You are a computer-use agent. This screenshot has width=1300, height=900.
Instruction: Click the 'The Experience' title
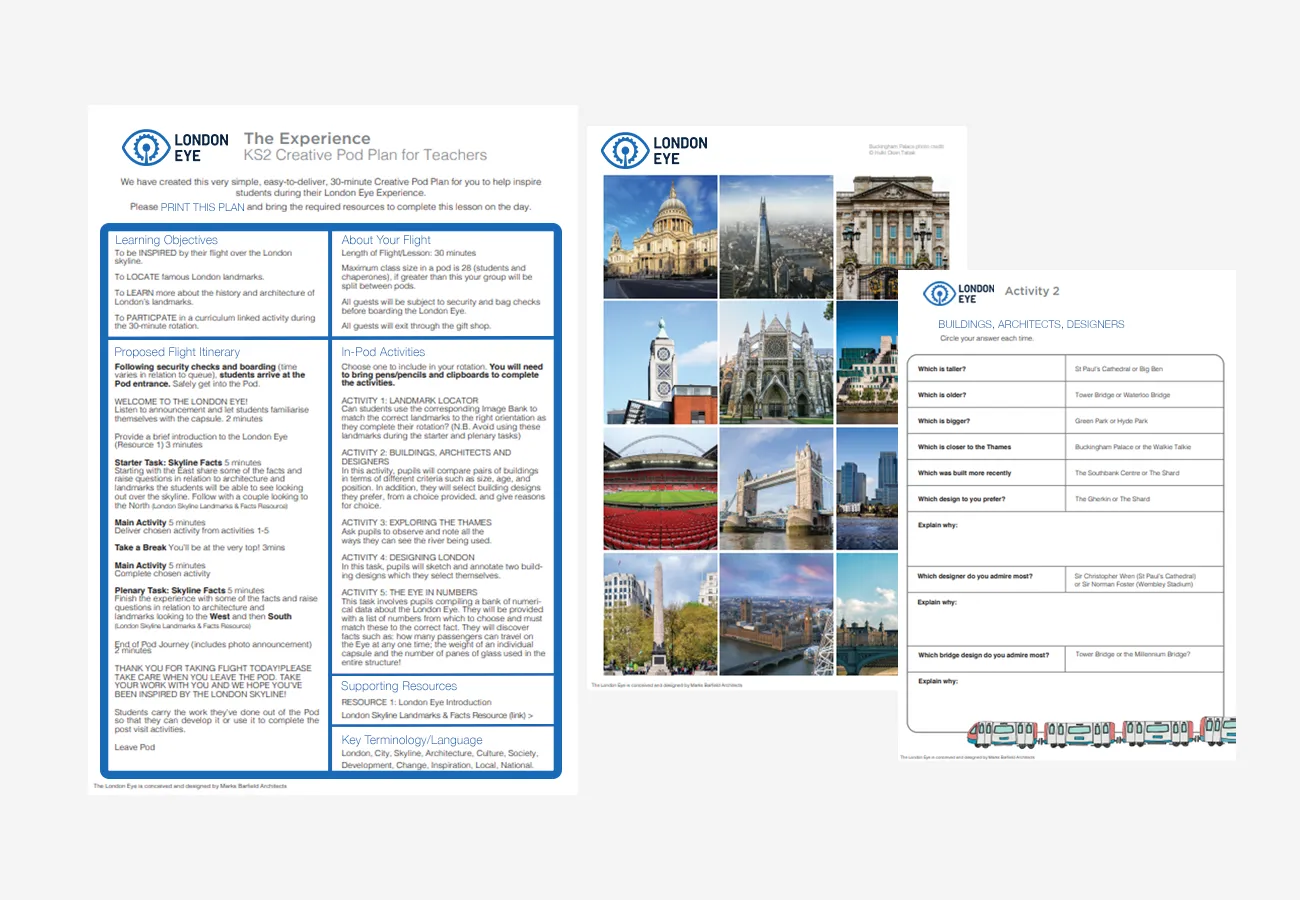click(x=307, y=139)
